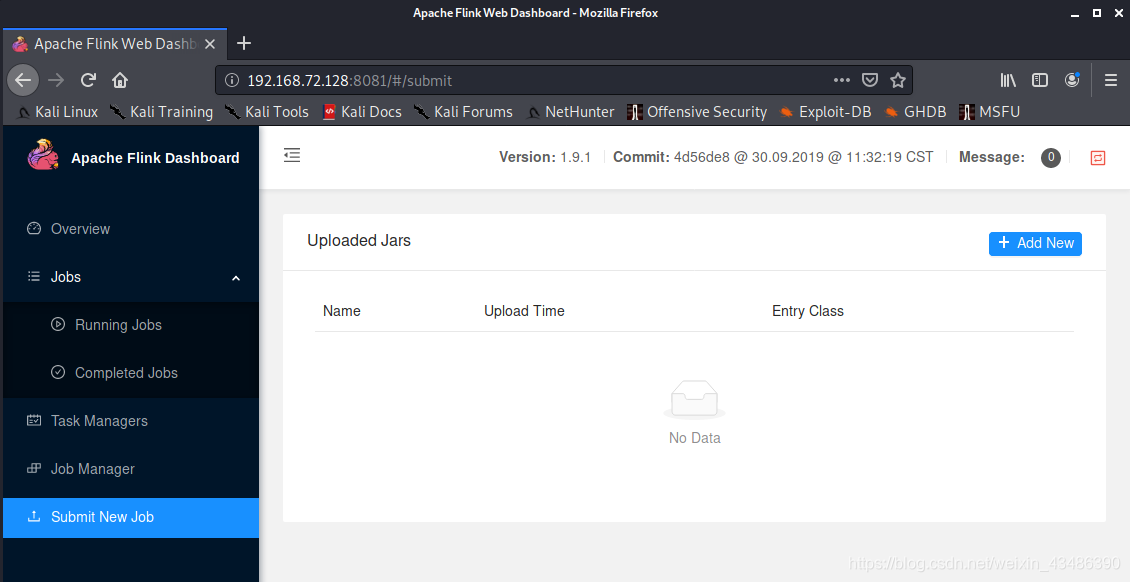Go to Running Jobs
The image size is (1130, 582).
[130, 325]
